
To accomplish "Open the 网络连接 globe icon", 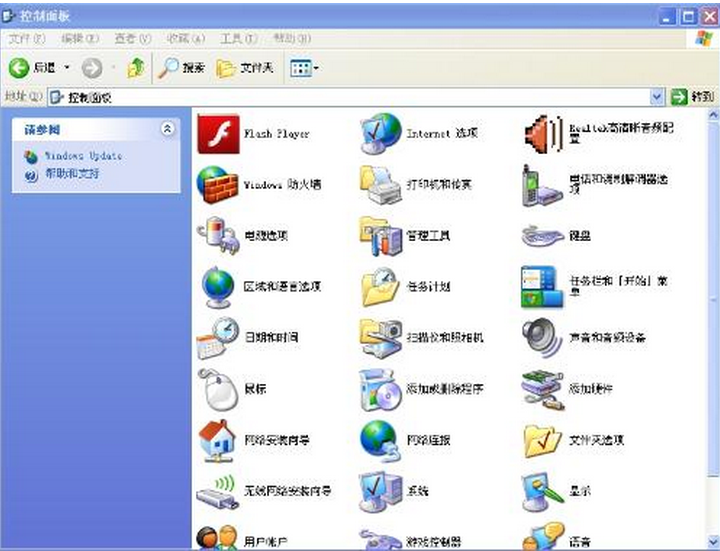I will click(x=380, y=441).
